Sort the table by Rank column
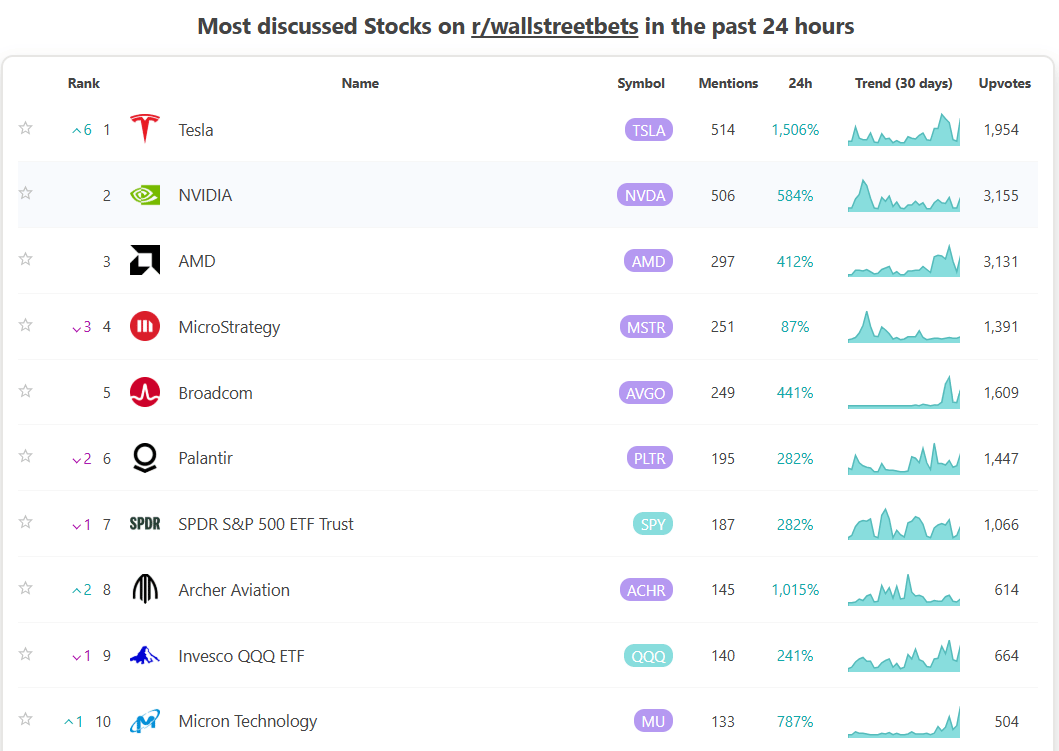This screenshot has width=1059, height=751. (84, 83)
